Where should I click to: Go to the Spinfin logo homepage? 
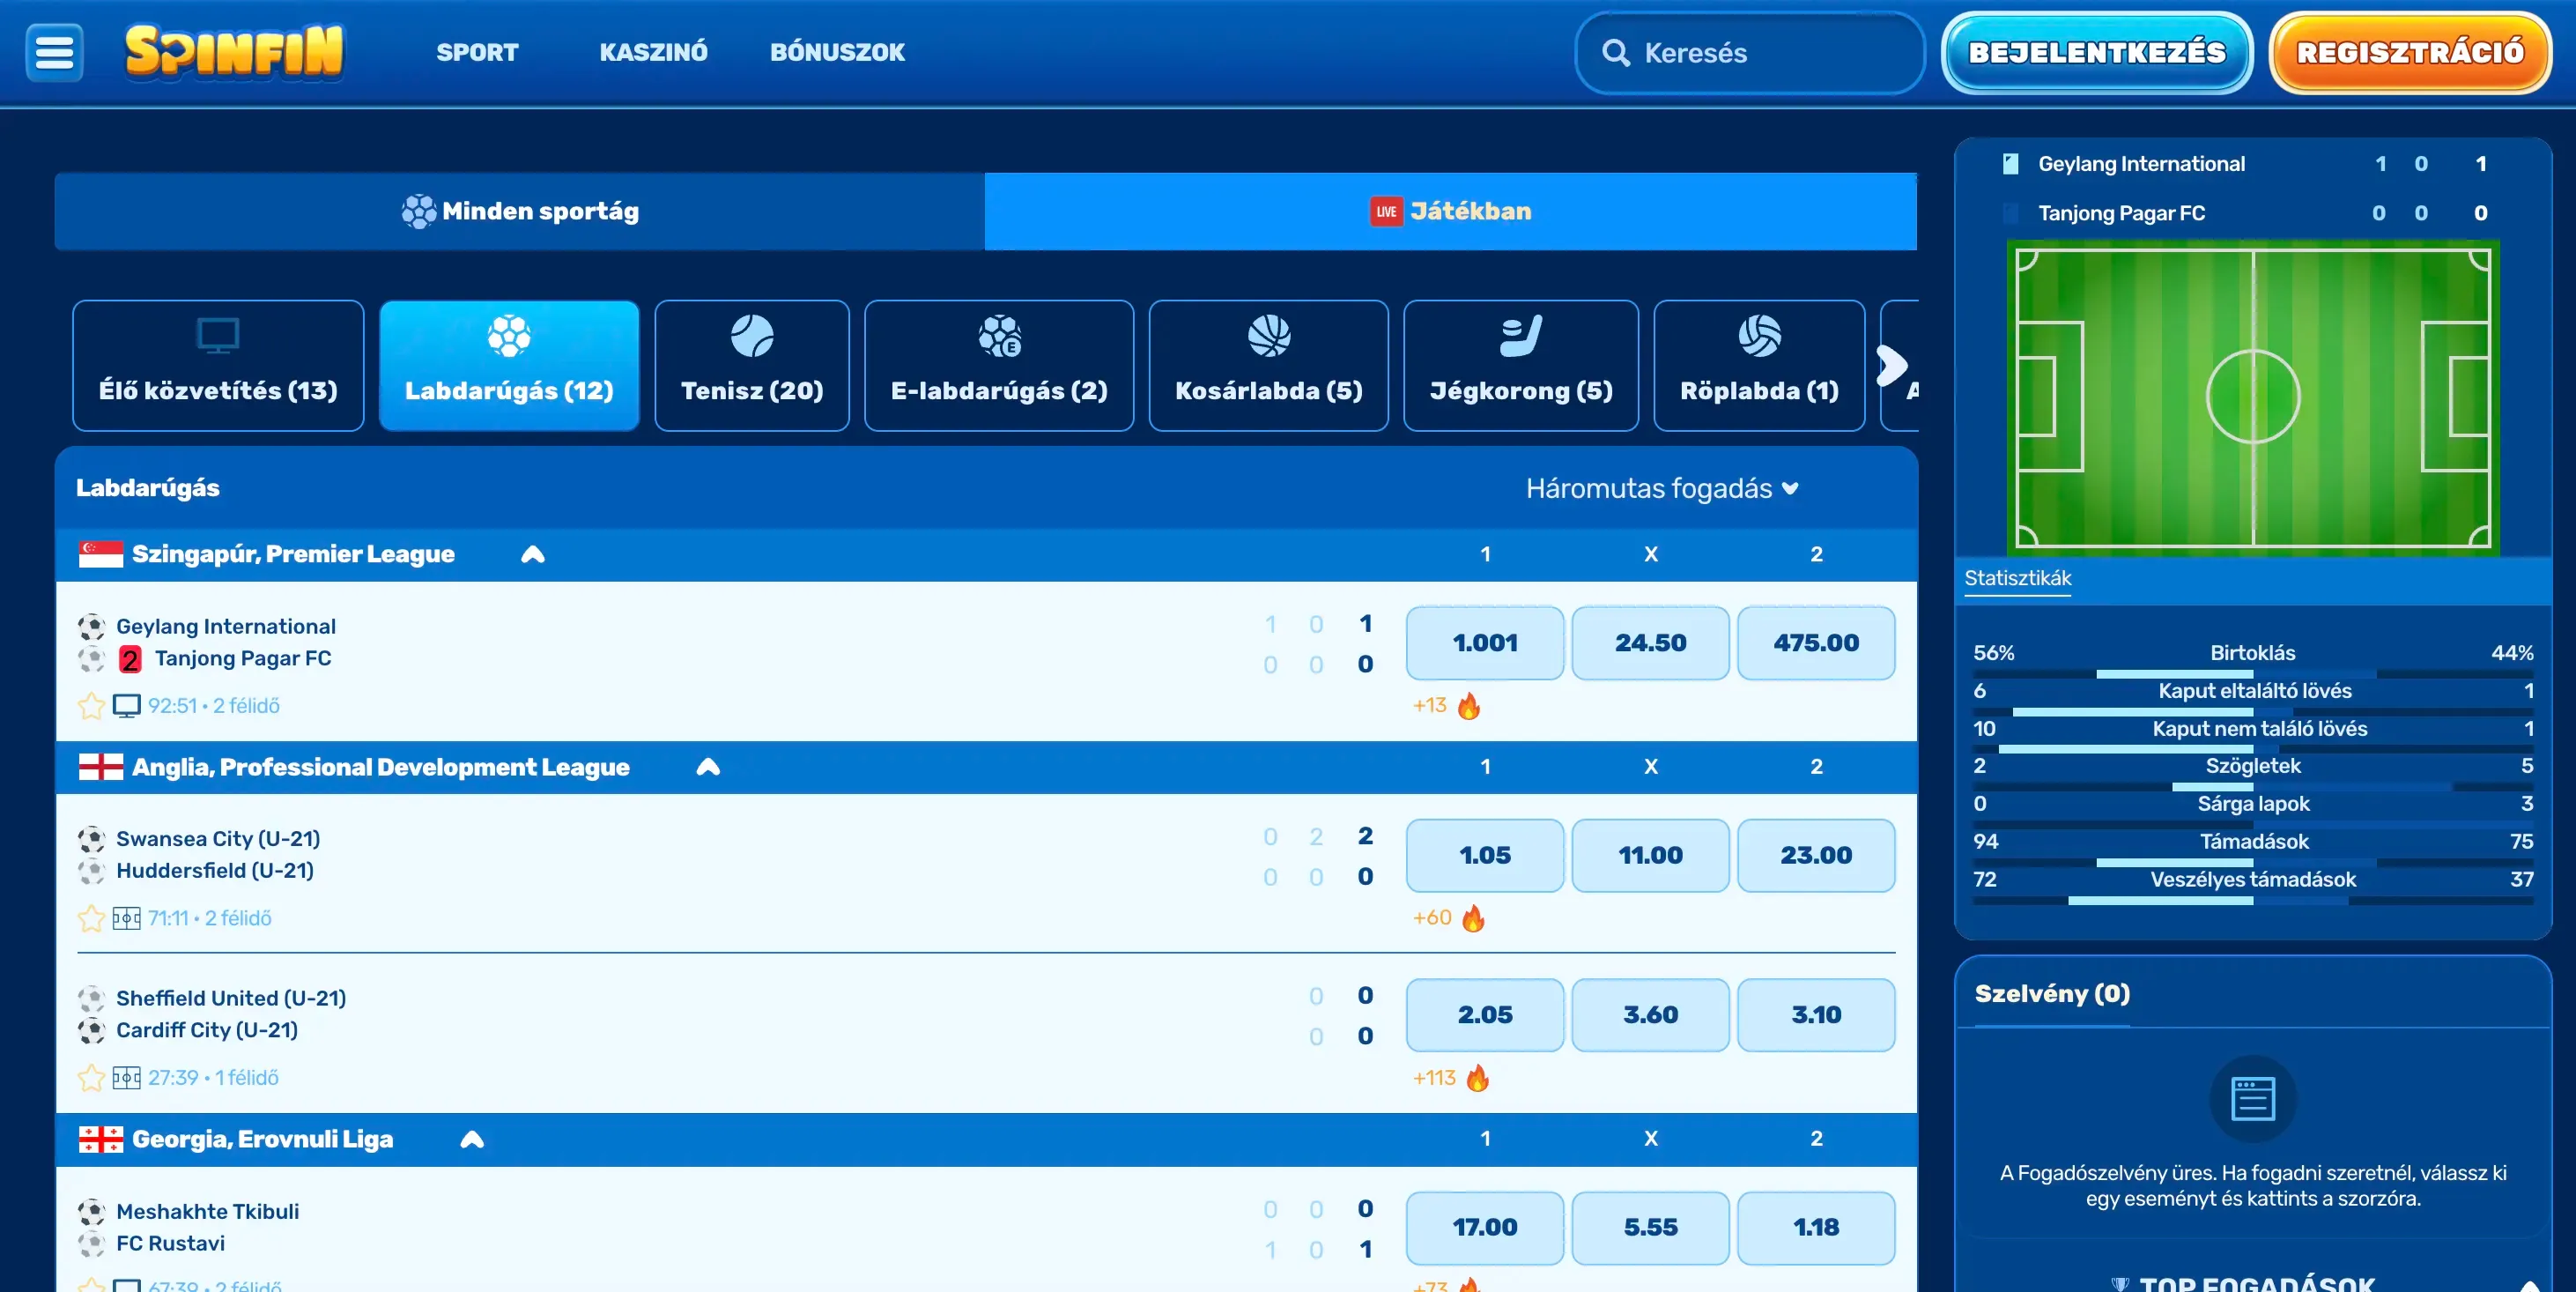point(234,52)
